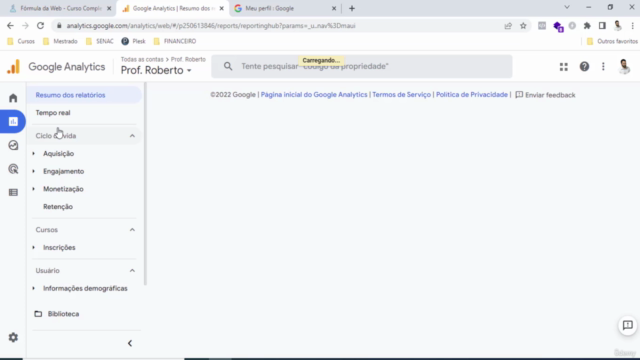Open the FINANCEIRO bookmarks folder
640x360 pixels.
pos(175,41)
